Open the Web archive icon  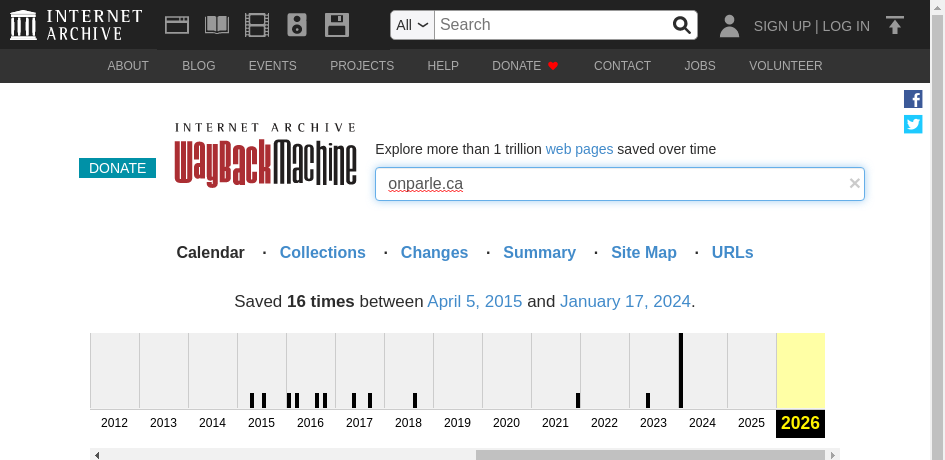point(177,25)
